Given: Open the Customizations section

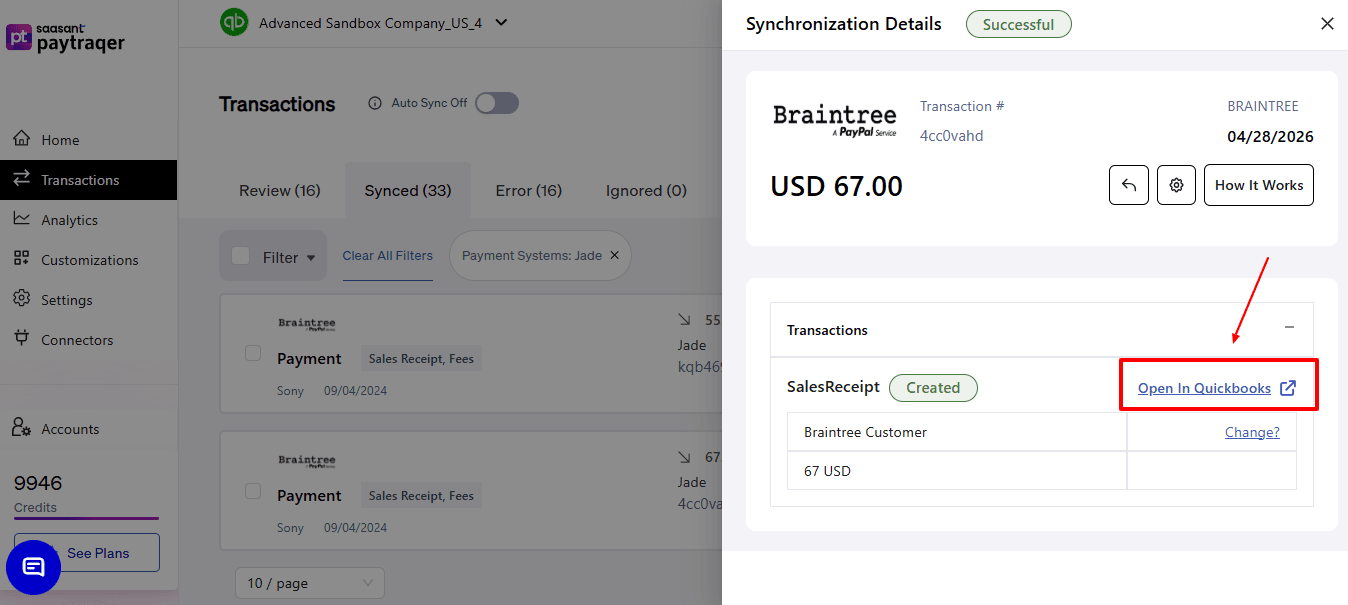Looking at the screenshot, I should pos(89,259).
